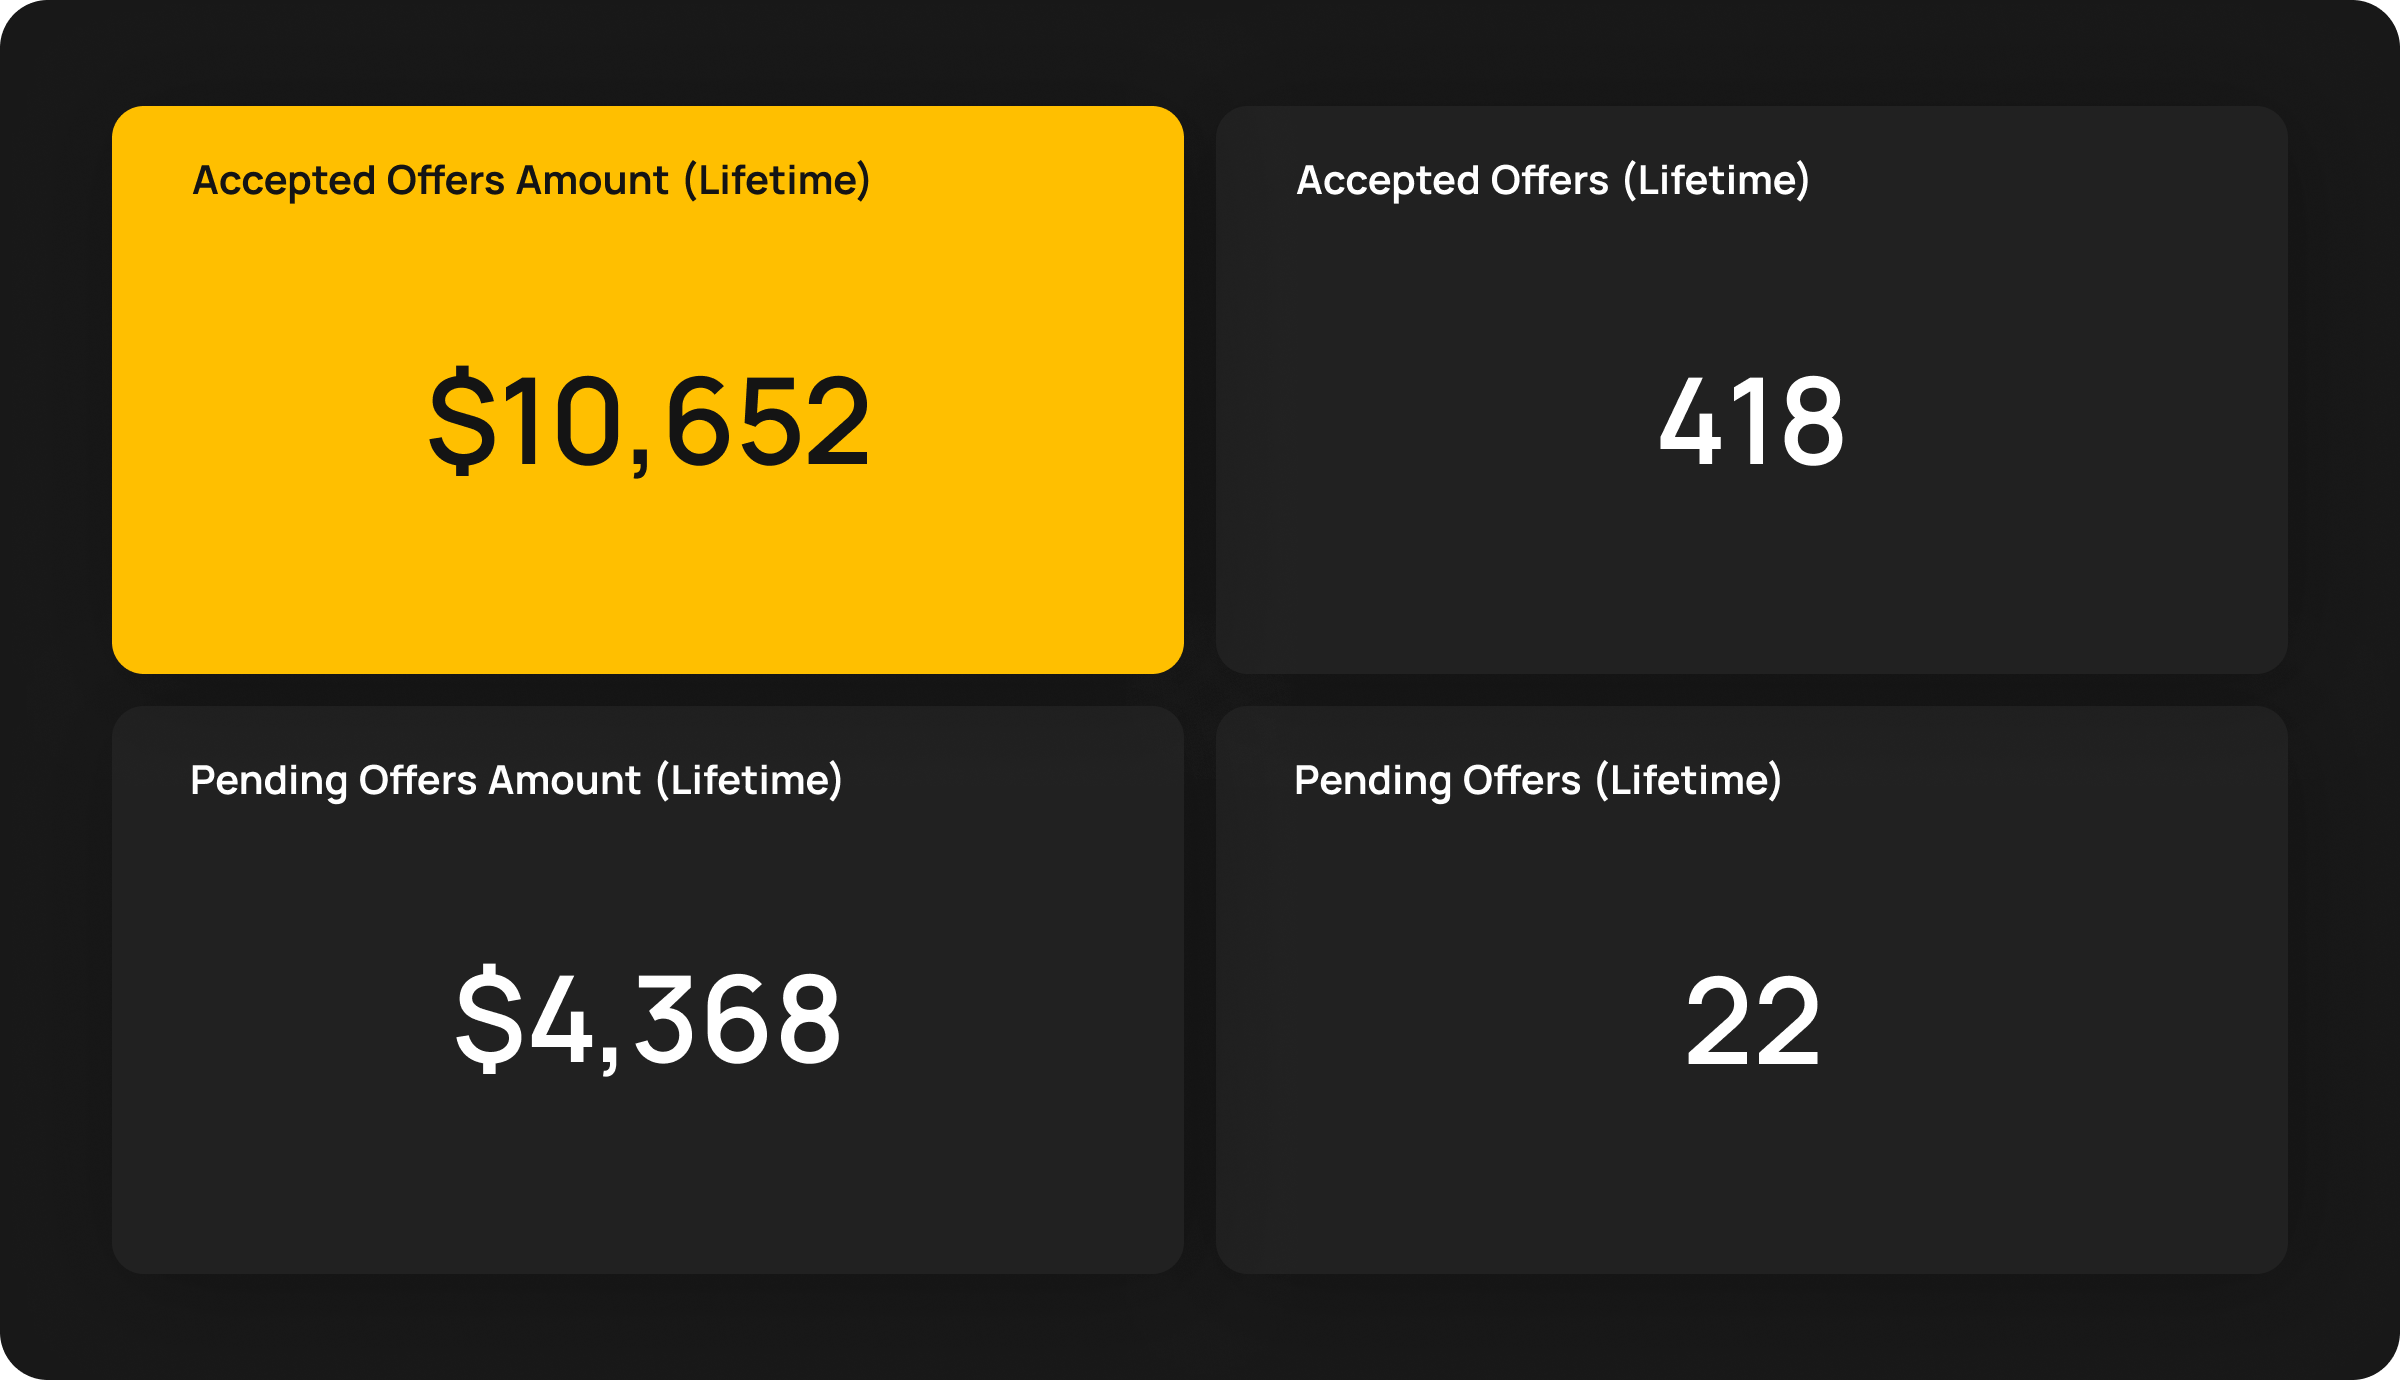The width and height of the screenshot is (2400, 1380).
Task: Click "(Lifetime)" in the yellow card title
Action: pos(777,181)
